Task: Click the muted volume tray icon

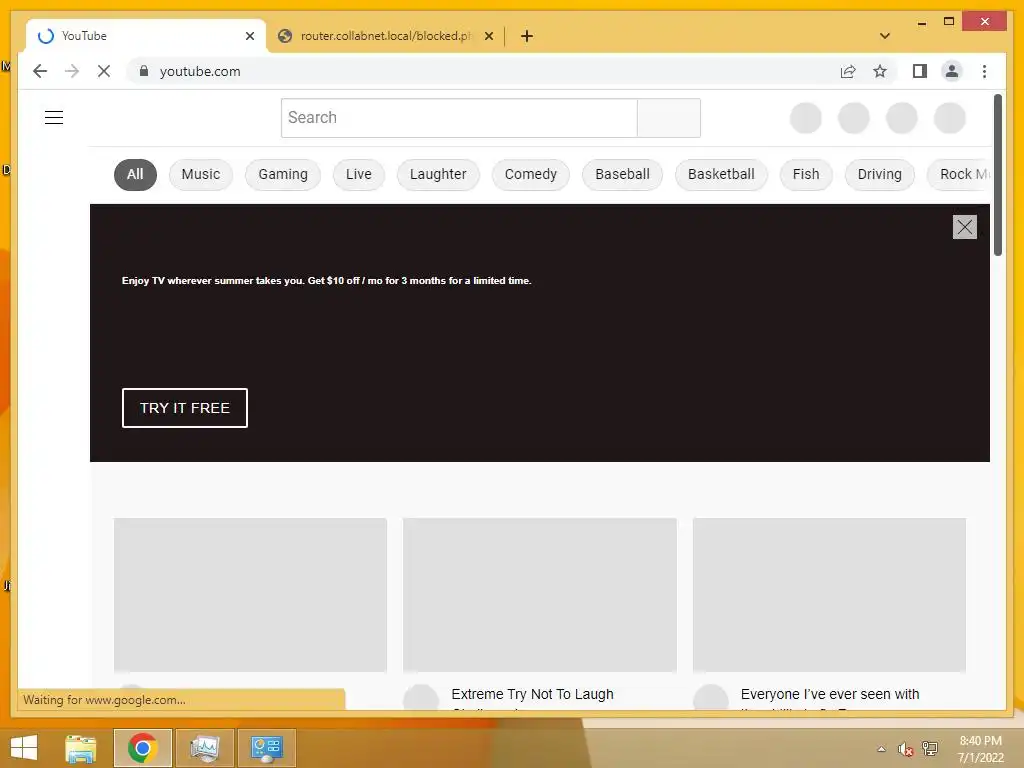Action: pos(905,749)
